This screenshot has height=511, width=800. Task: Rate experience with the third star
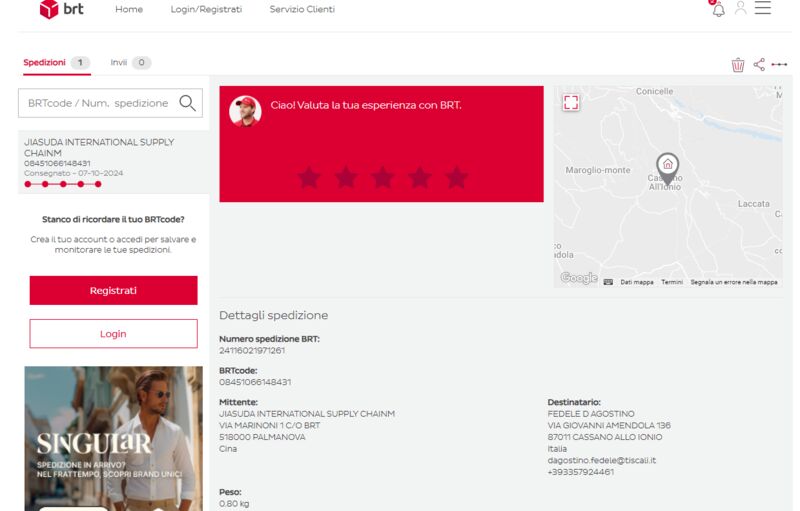pyautogui.click(x=383, y=177)
